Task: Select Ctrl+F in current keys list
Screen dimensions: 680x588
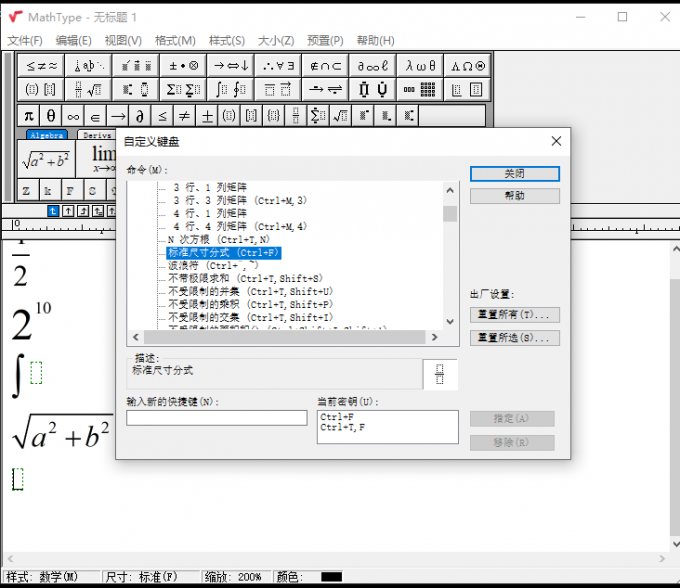Action: 337,417
